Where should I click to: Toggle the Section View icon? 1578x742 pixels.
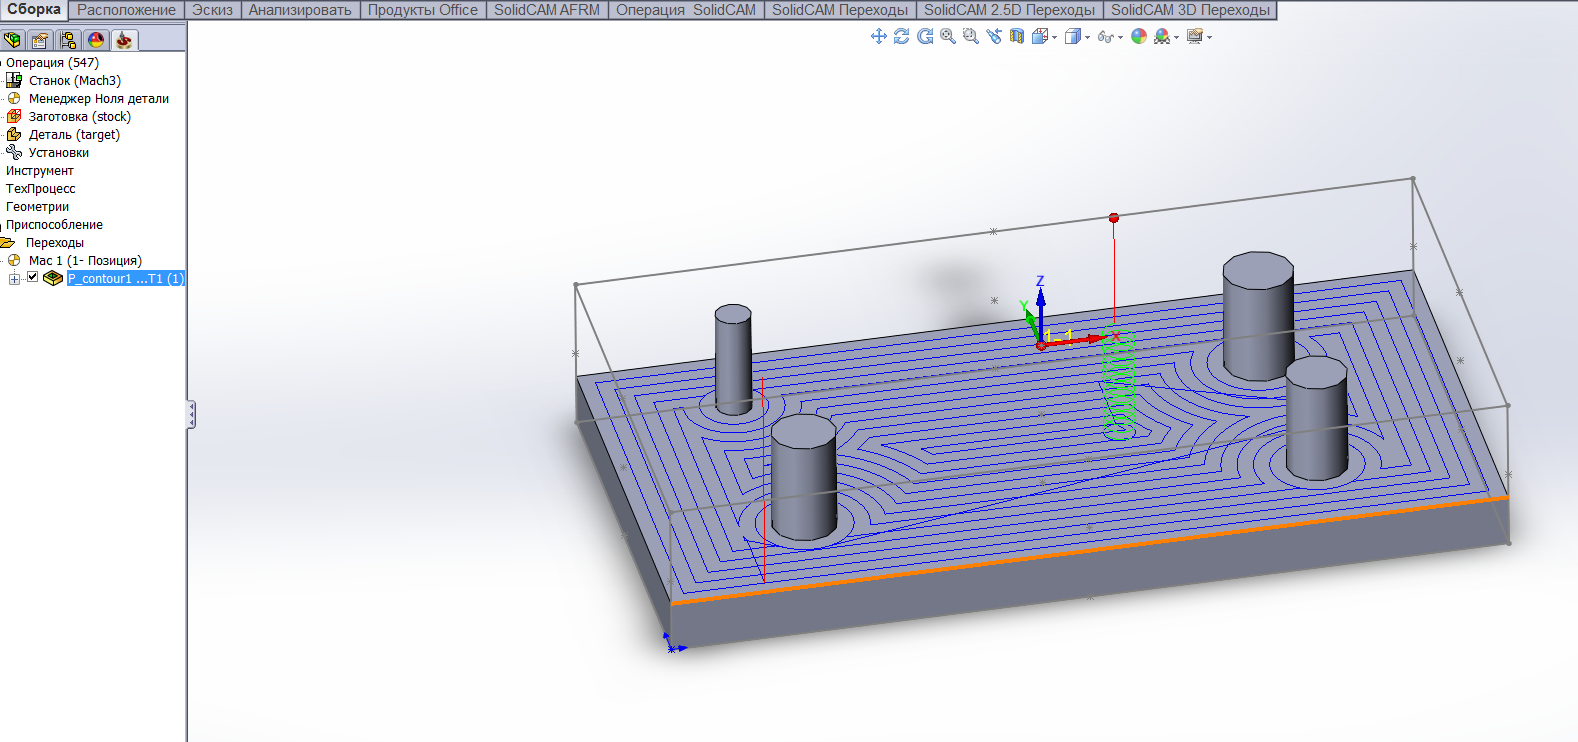[x=1017, y=37]
